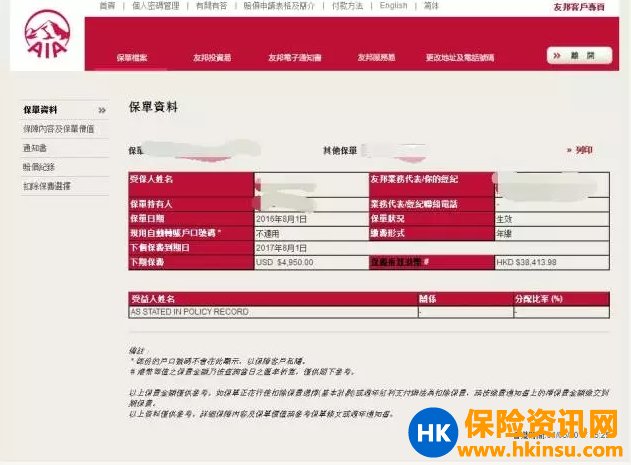The image size is (631, 465).
Task: Open 賠償紀錄 in the sidebar
Action: [x=39, y=167]
